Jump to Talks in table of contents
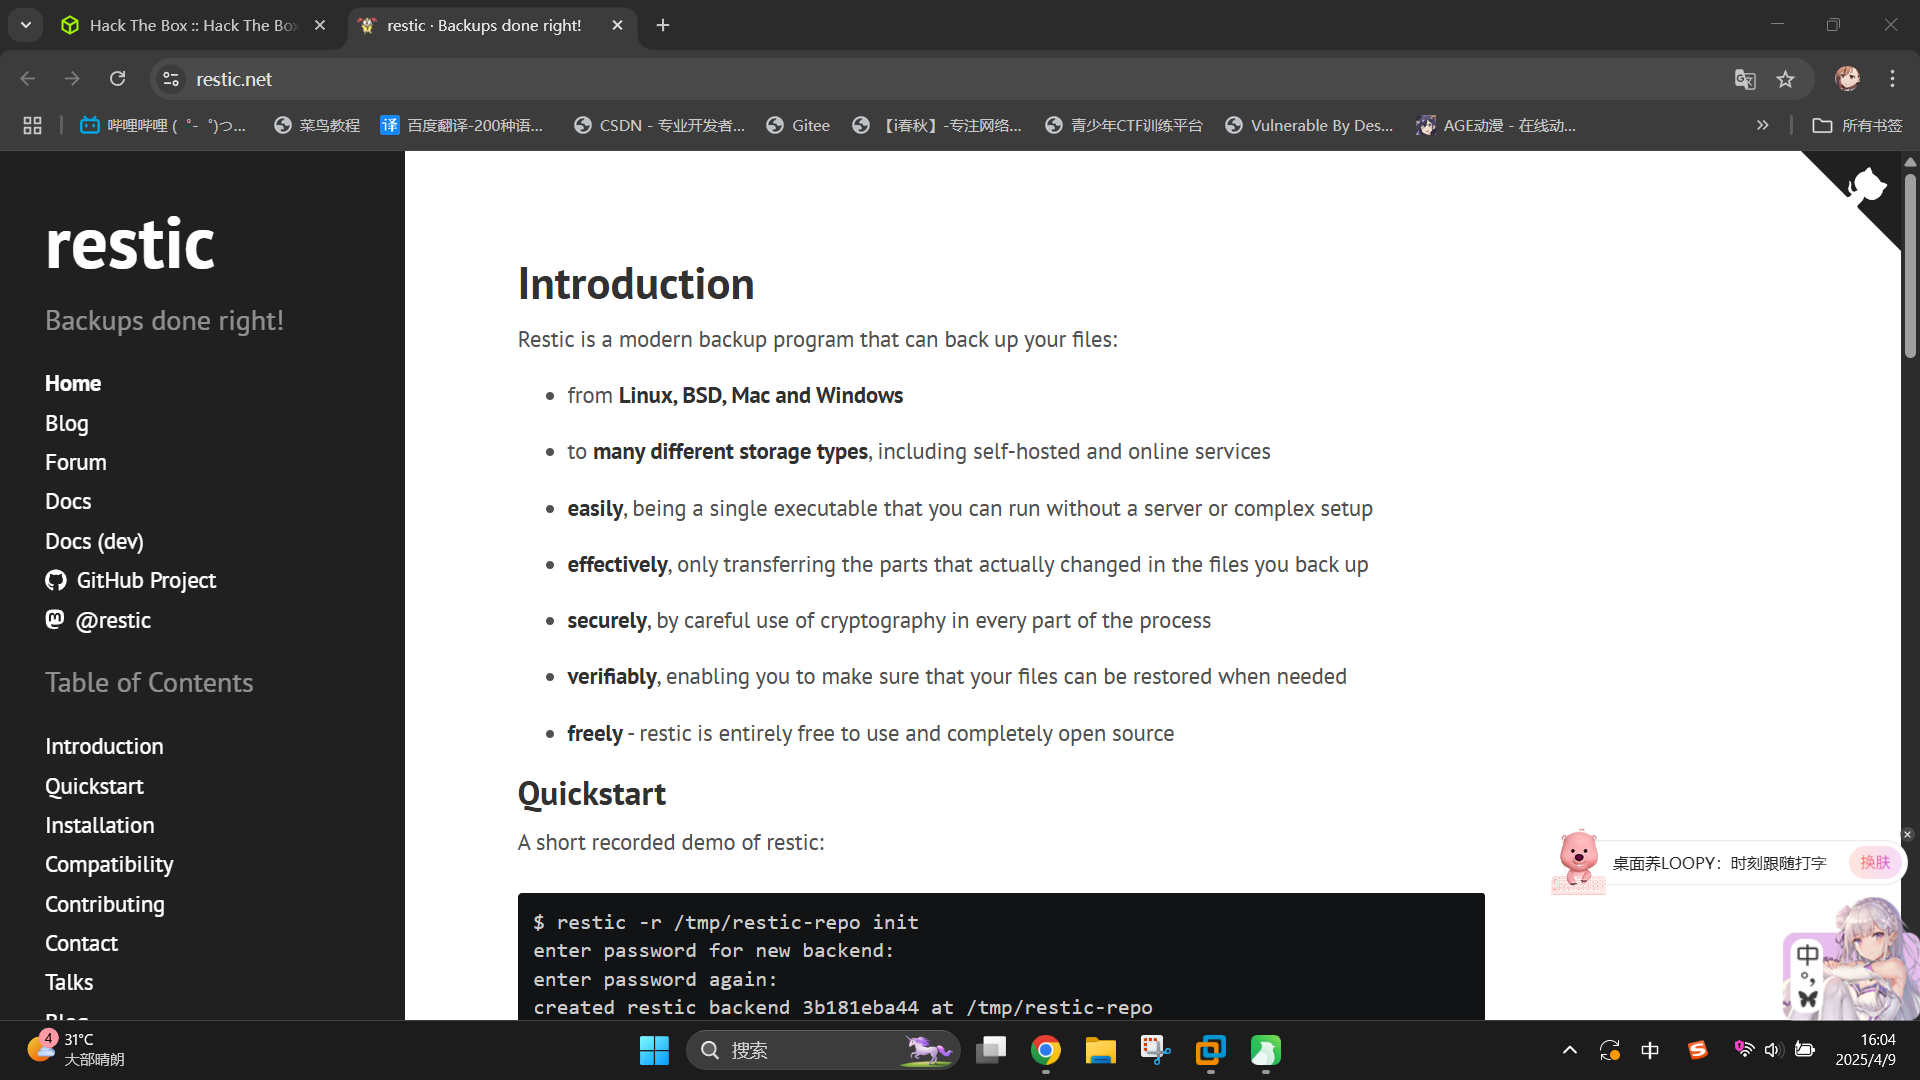 click(x=69, y=982)
